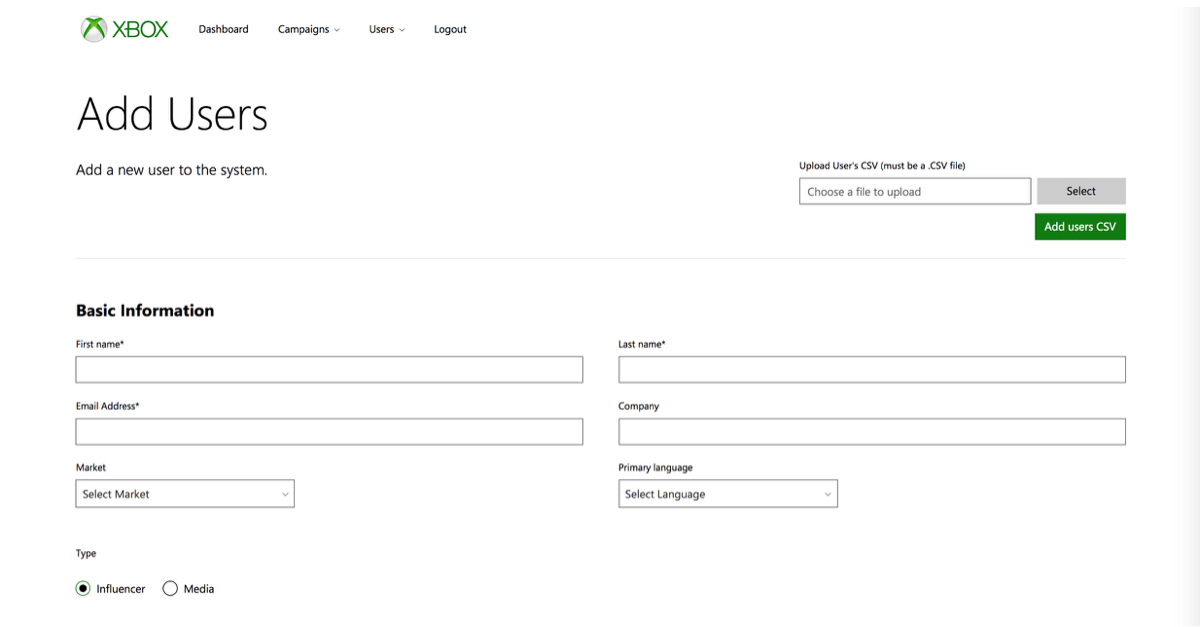1200x627 pixels.
Task: Click into the Company text field
Action: pos(871,432)
